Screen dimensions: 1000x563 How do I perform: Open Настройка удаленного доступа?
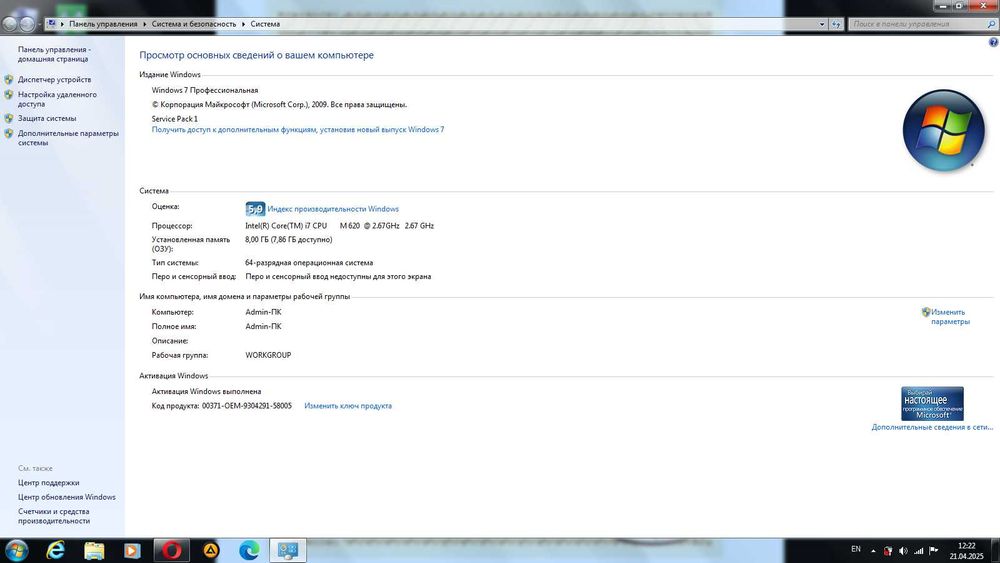pyautogui.click(x=57, y=99)
